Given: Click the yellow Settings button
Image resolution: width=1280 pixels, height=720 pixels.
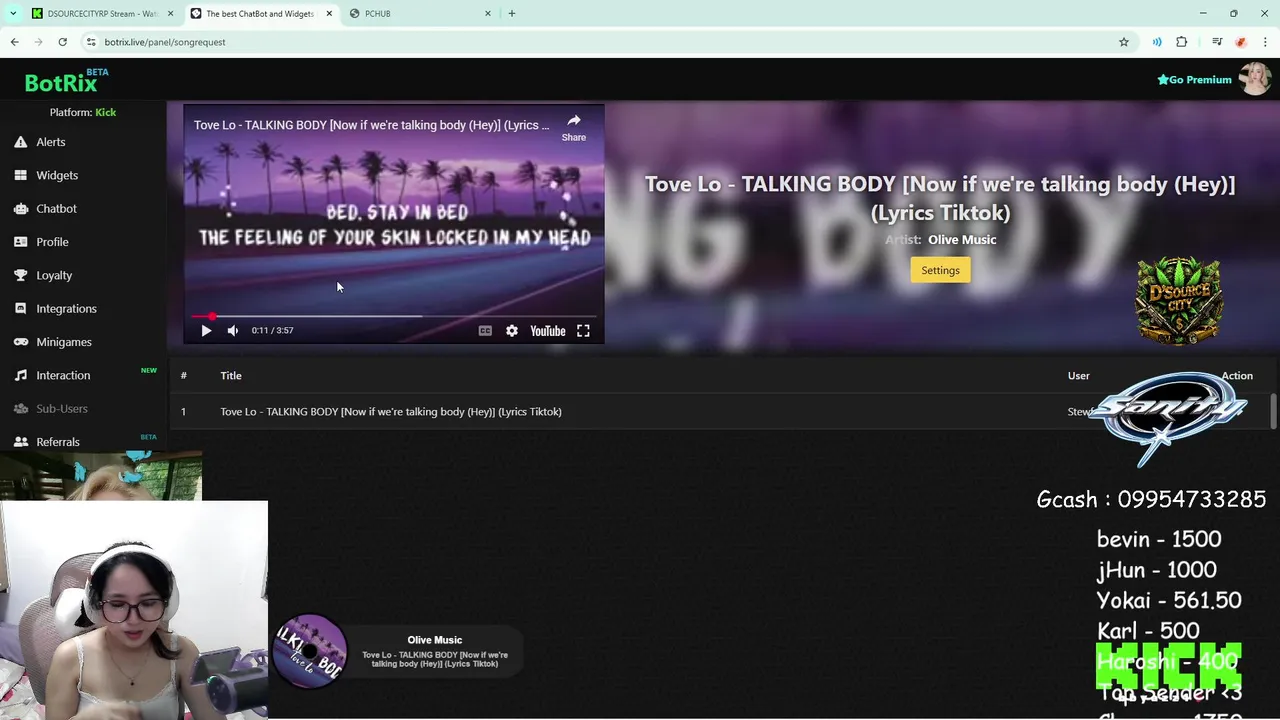Looking at the screenshot, I should (940, 270).
